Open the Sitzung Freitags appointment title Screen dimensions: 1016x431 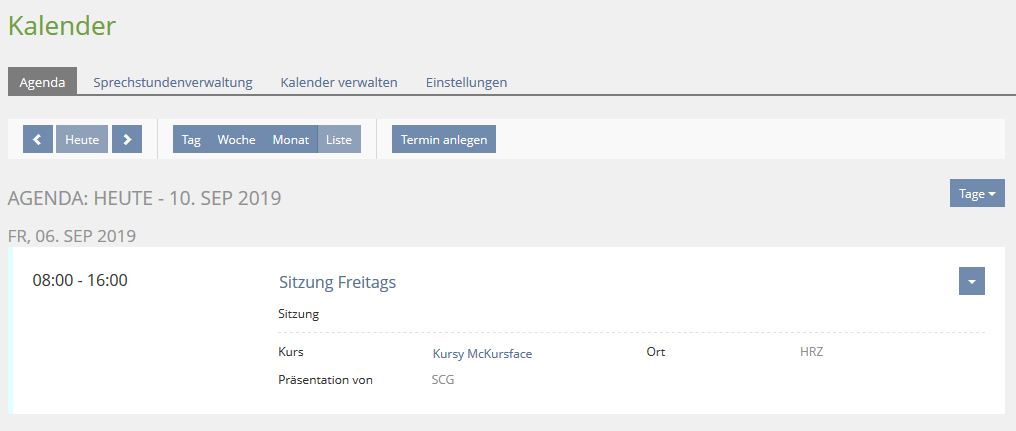337,282
